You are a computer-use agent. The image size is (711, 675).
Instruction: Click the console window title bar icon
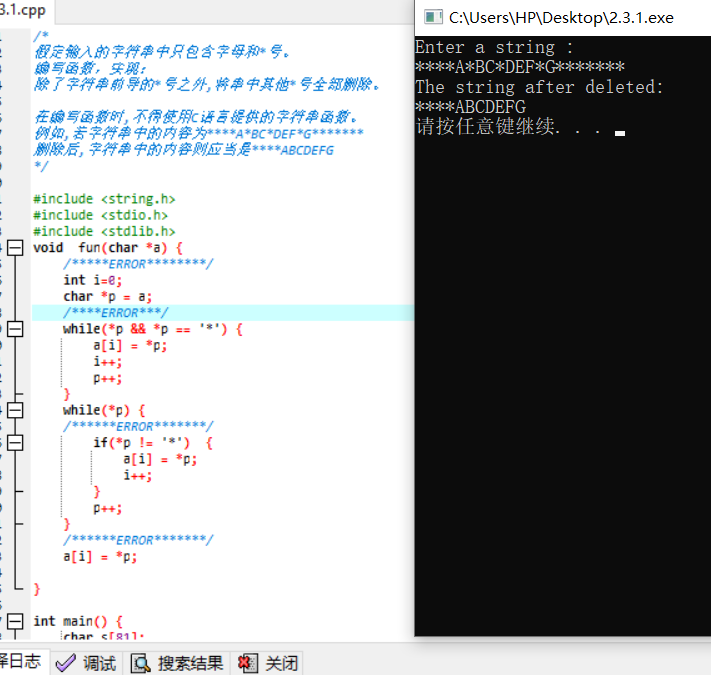click(x=433, y=17)
